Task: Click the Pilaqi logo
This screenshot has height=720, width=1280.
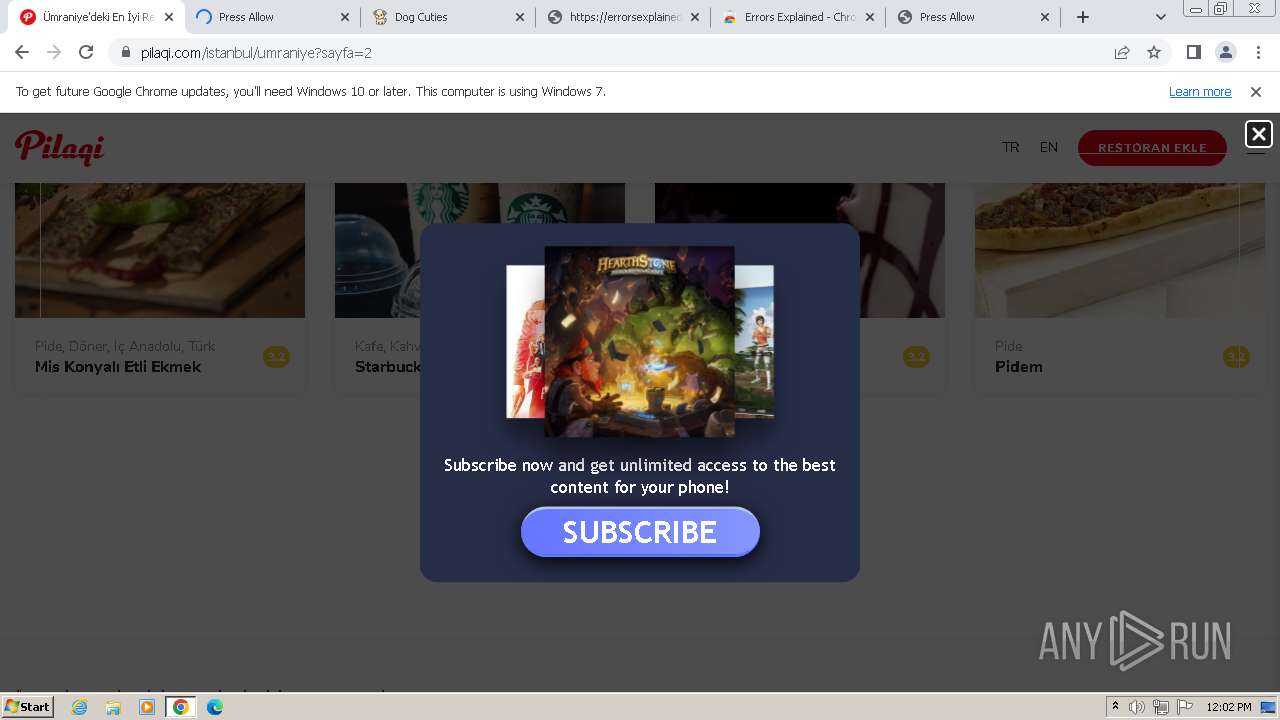Action: [60, 147]
